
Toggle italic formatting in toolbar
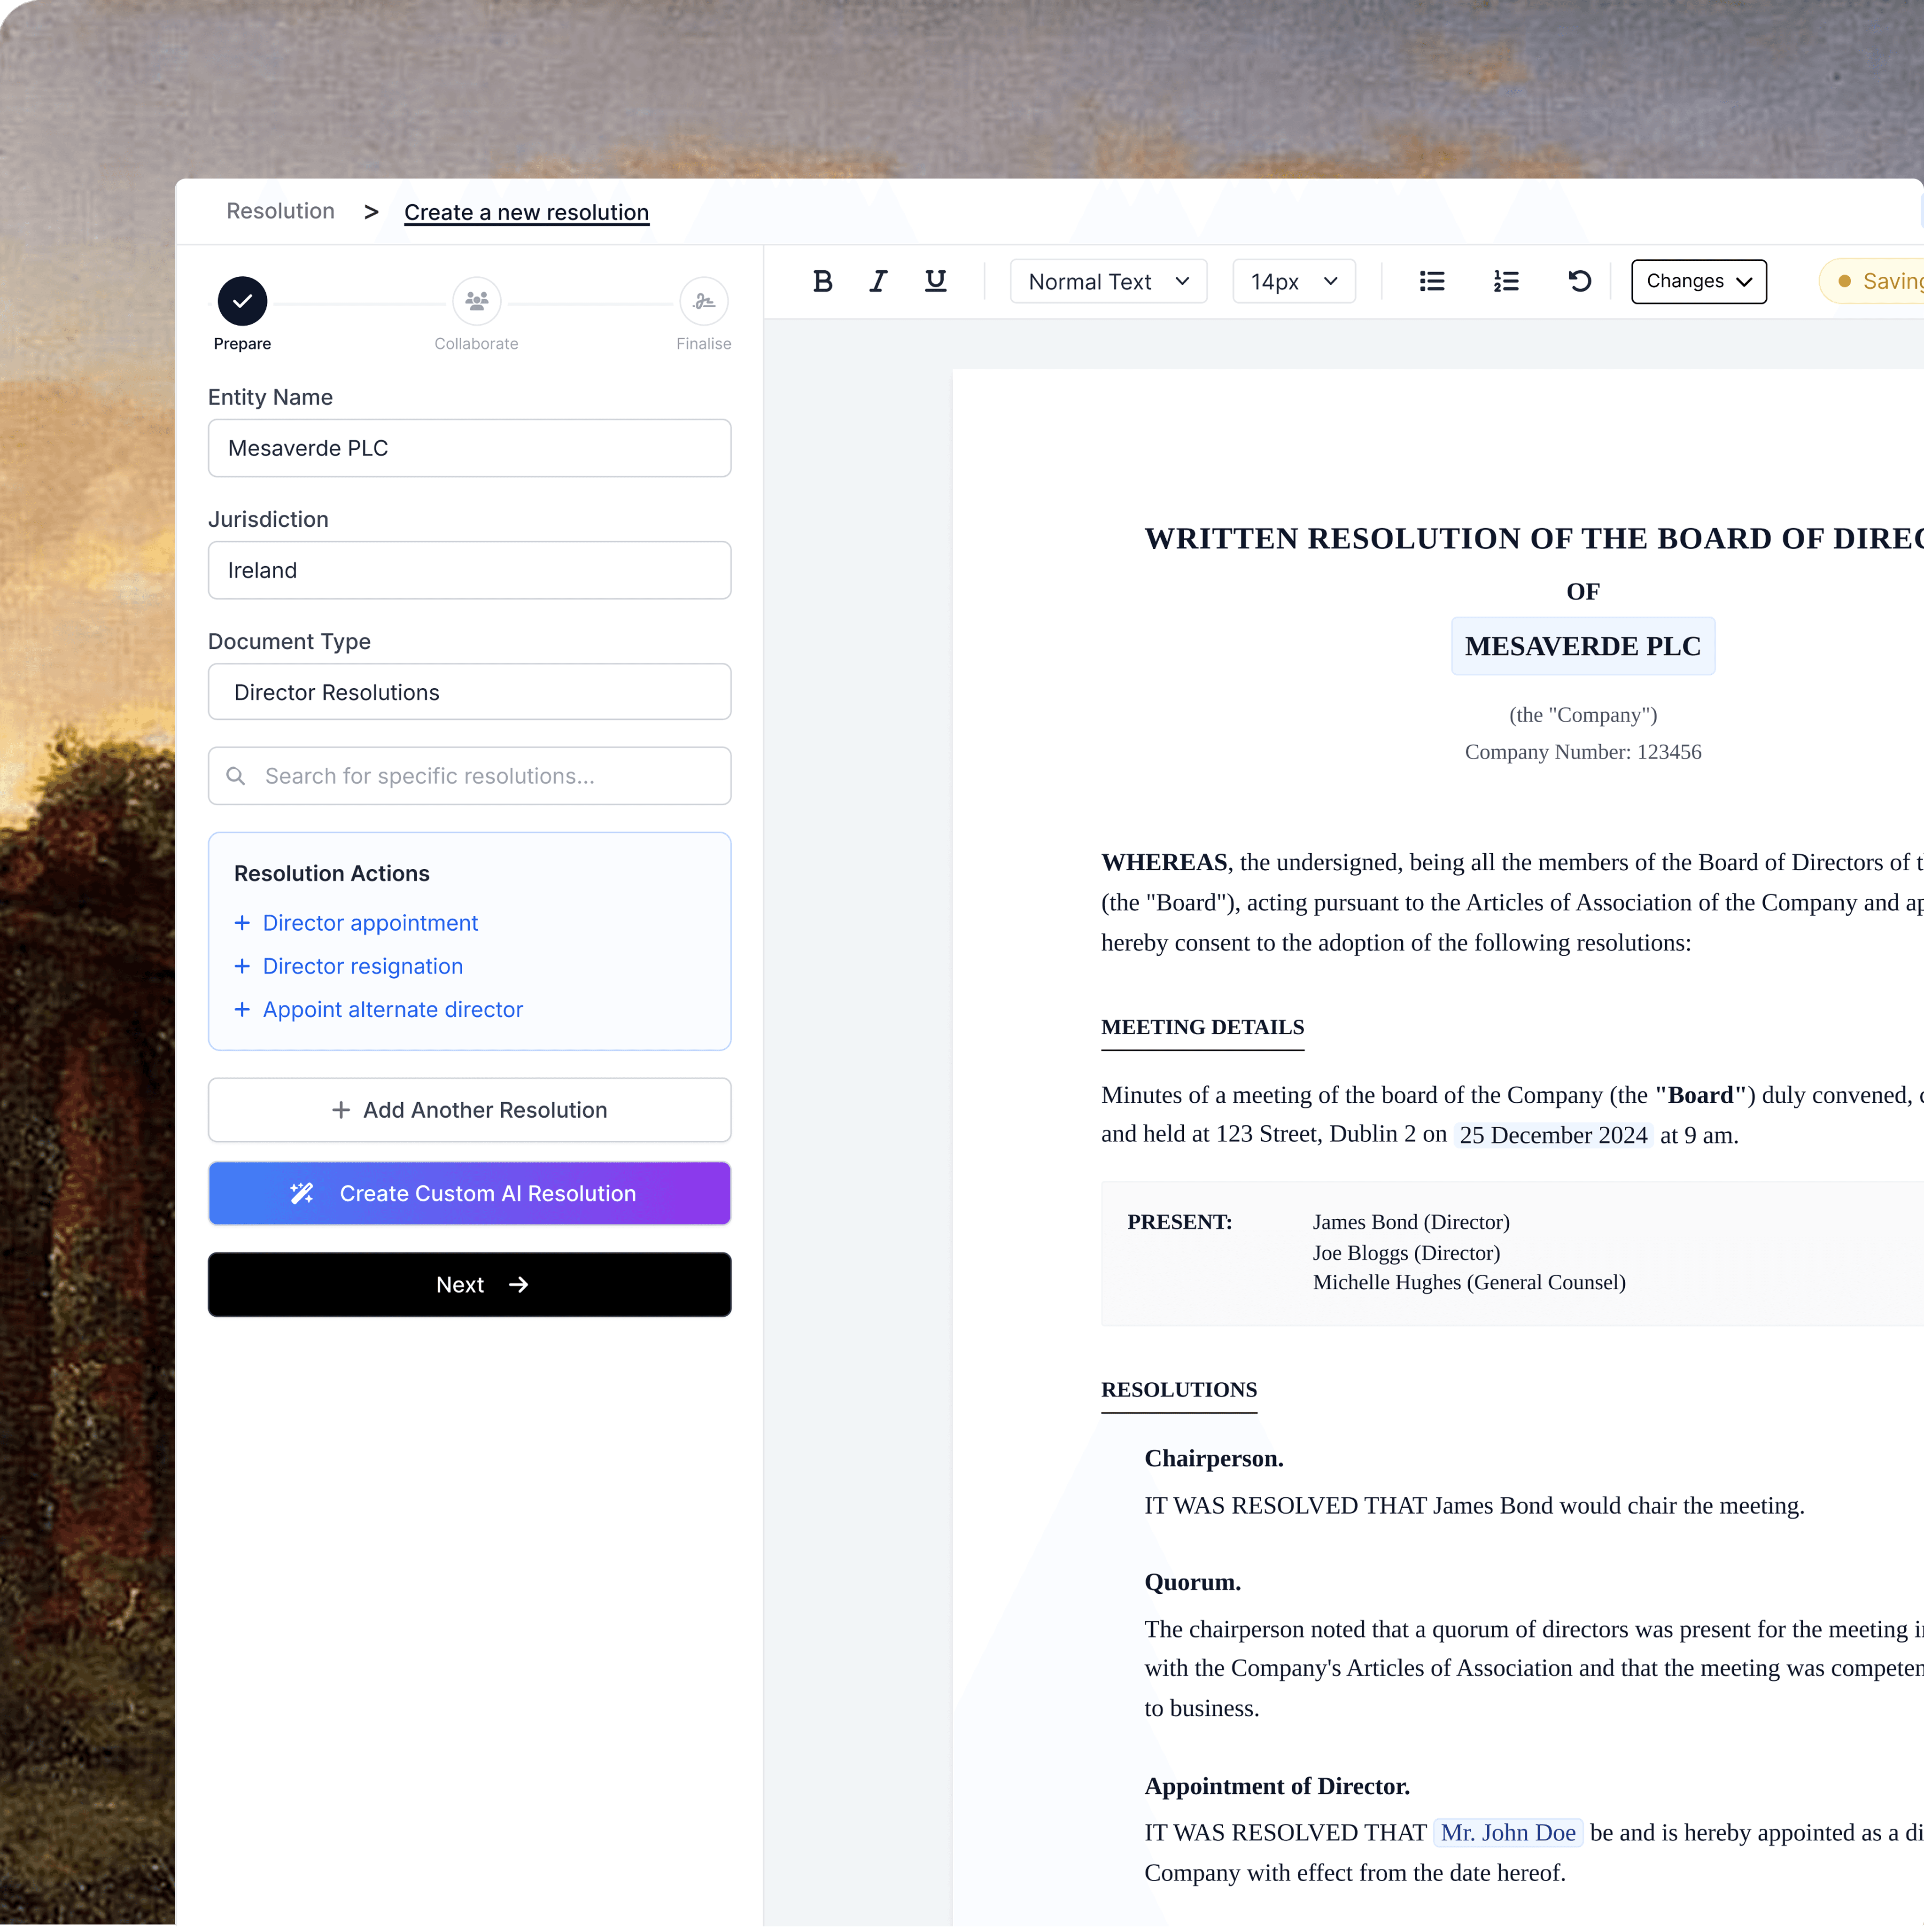click(878, 281)
